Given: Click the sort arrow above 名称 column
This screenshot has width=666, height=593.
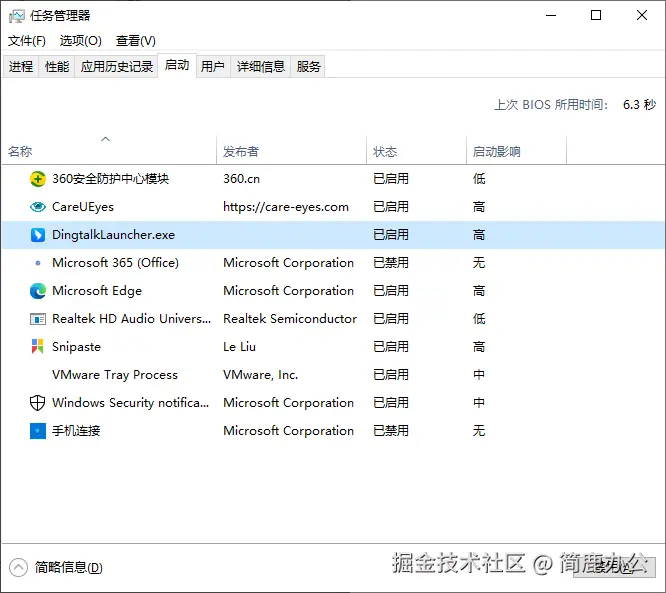Looking at the screenshot, I should (x=105, y=139).
